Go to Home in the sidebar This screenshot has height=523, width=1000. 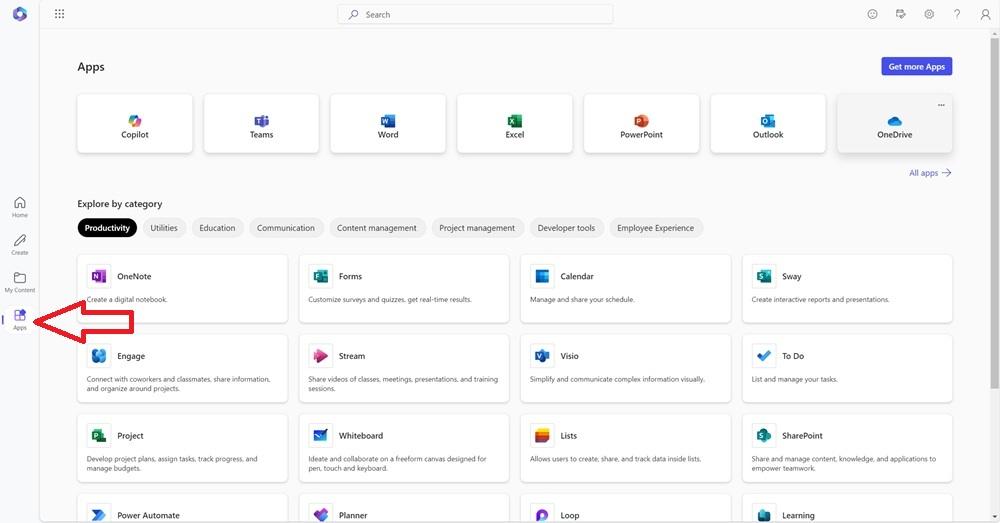[x=20, y=207]
